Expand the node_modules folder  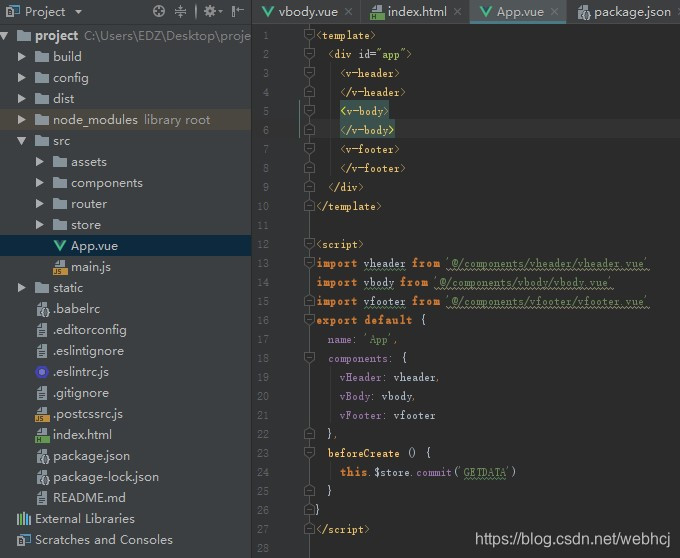coord(21,119)
